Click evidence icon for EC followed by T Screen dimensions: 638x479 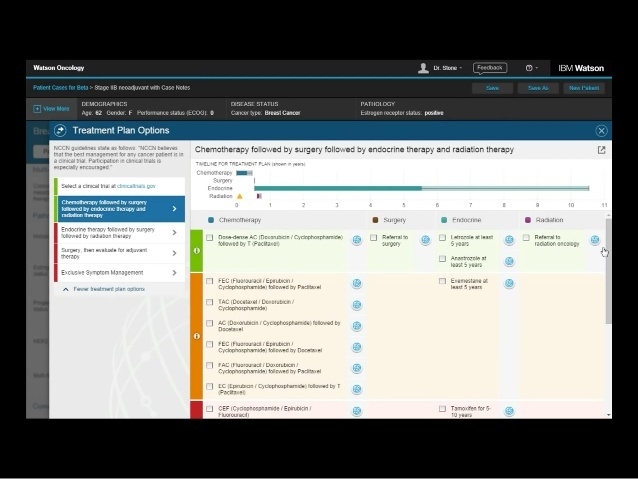point(357,389)
